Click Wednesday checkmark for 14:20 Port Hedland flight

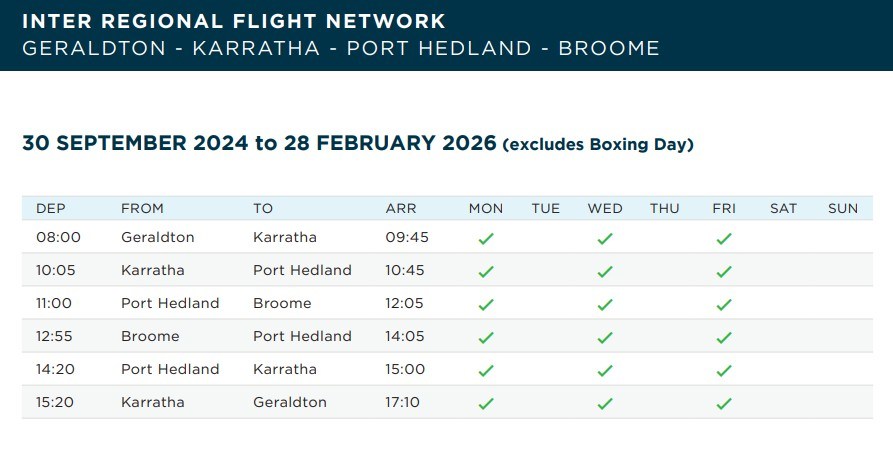(x=605, y=371)
